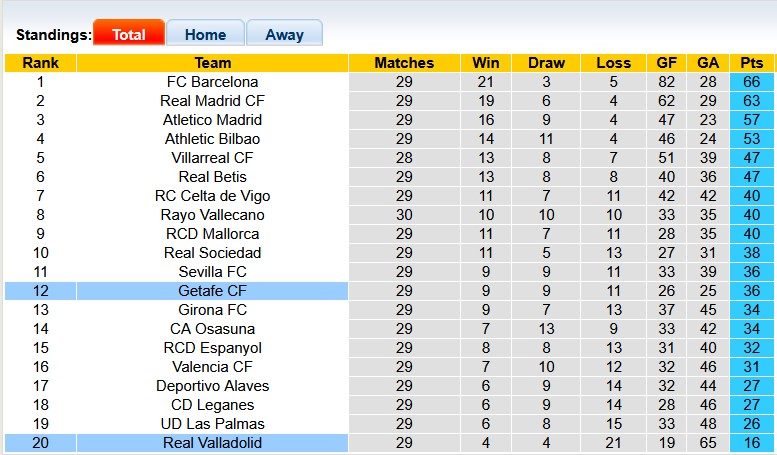Open Villarreal CF team page

[x=212, y=158]
